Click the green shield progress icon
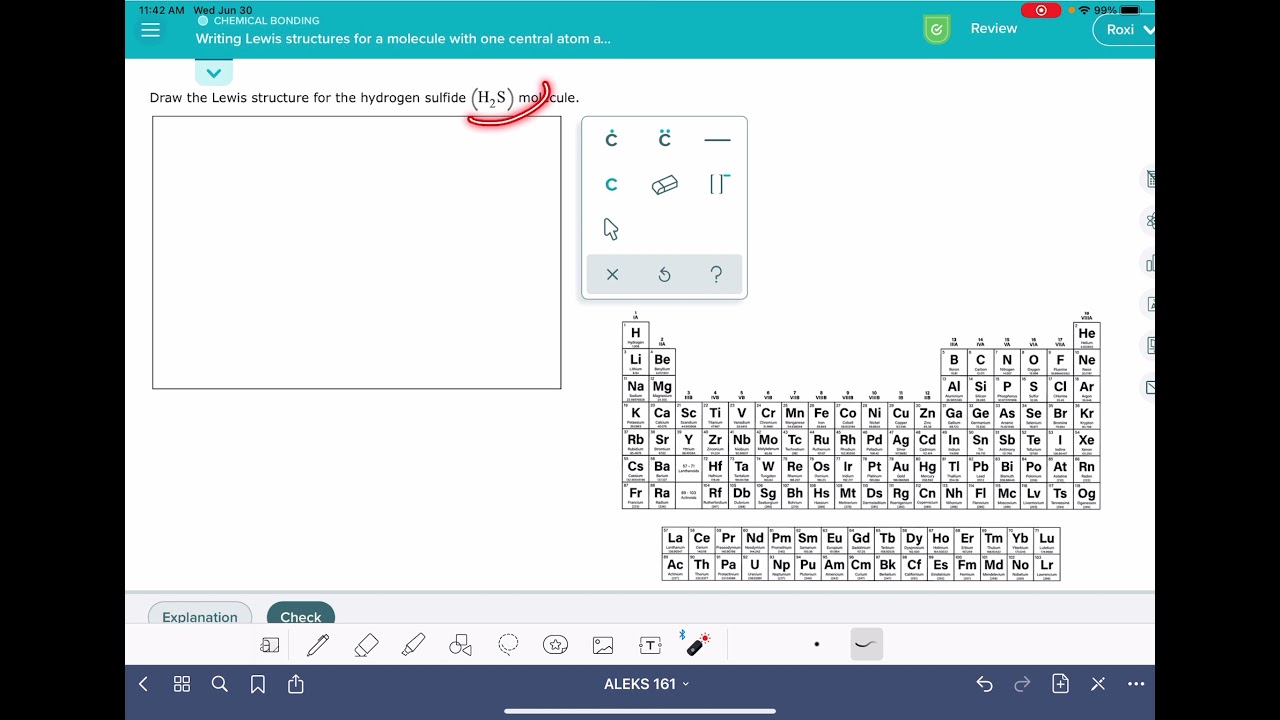The image size is (1280, 720). tap(937, 30)
